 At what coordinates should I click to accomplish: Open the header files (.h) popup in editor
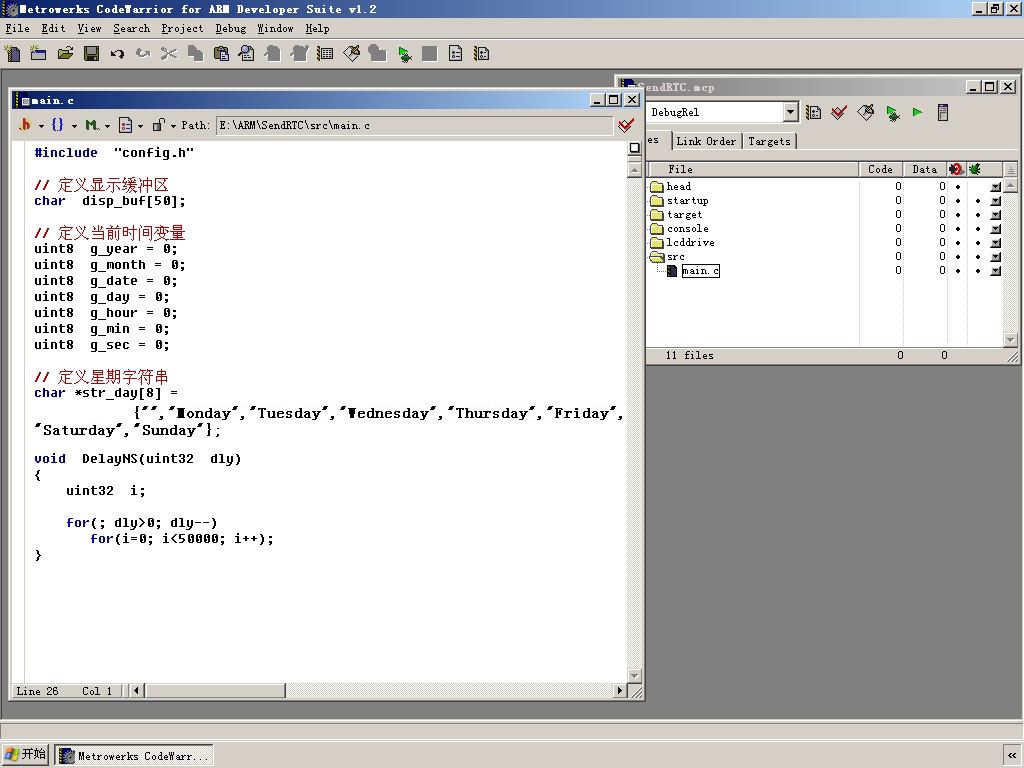tap(29, 125)
